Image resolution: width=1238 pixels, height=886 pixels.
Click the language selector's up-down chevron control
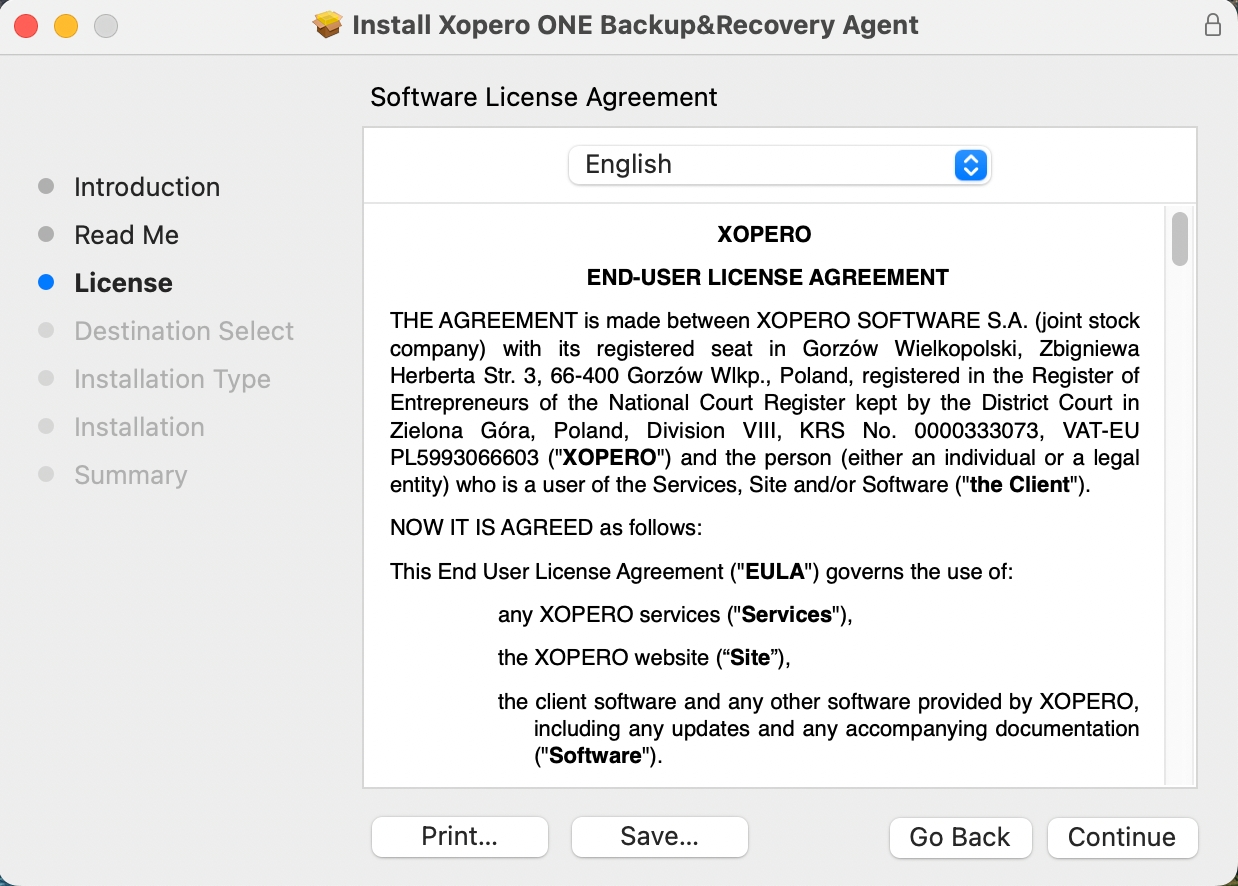coord(970,164)
